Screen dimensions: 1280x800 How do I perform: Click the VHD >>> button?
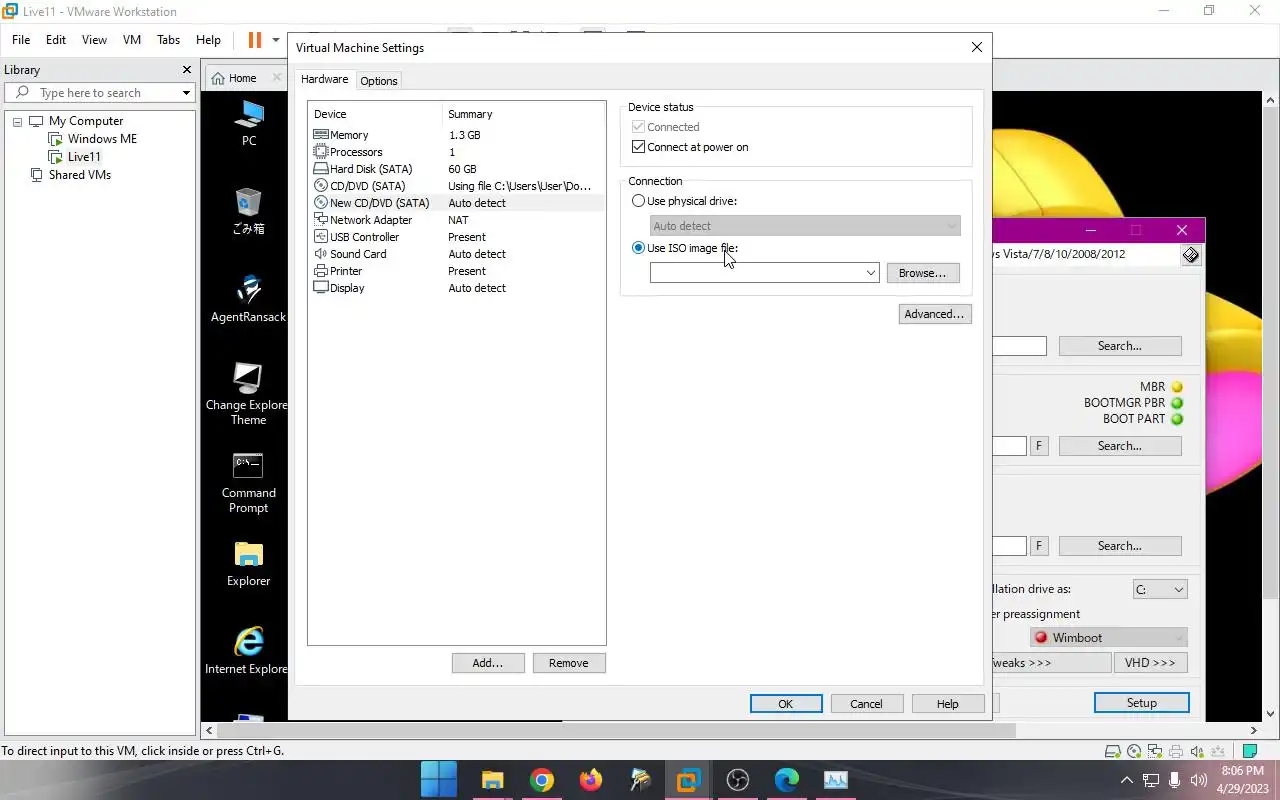(1150, 663)
